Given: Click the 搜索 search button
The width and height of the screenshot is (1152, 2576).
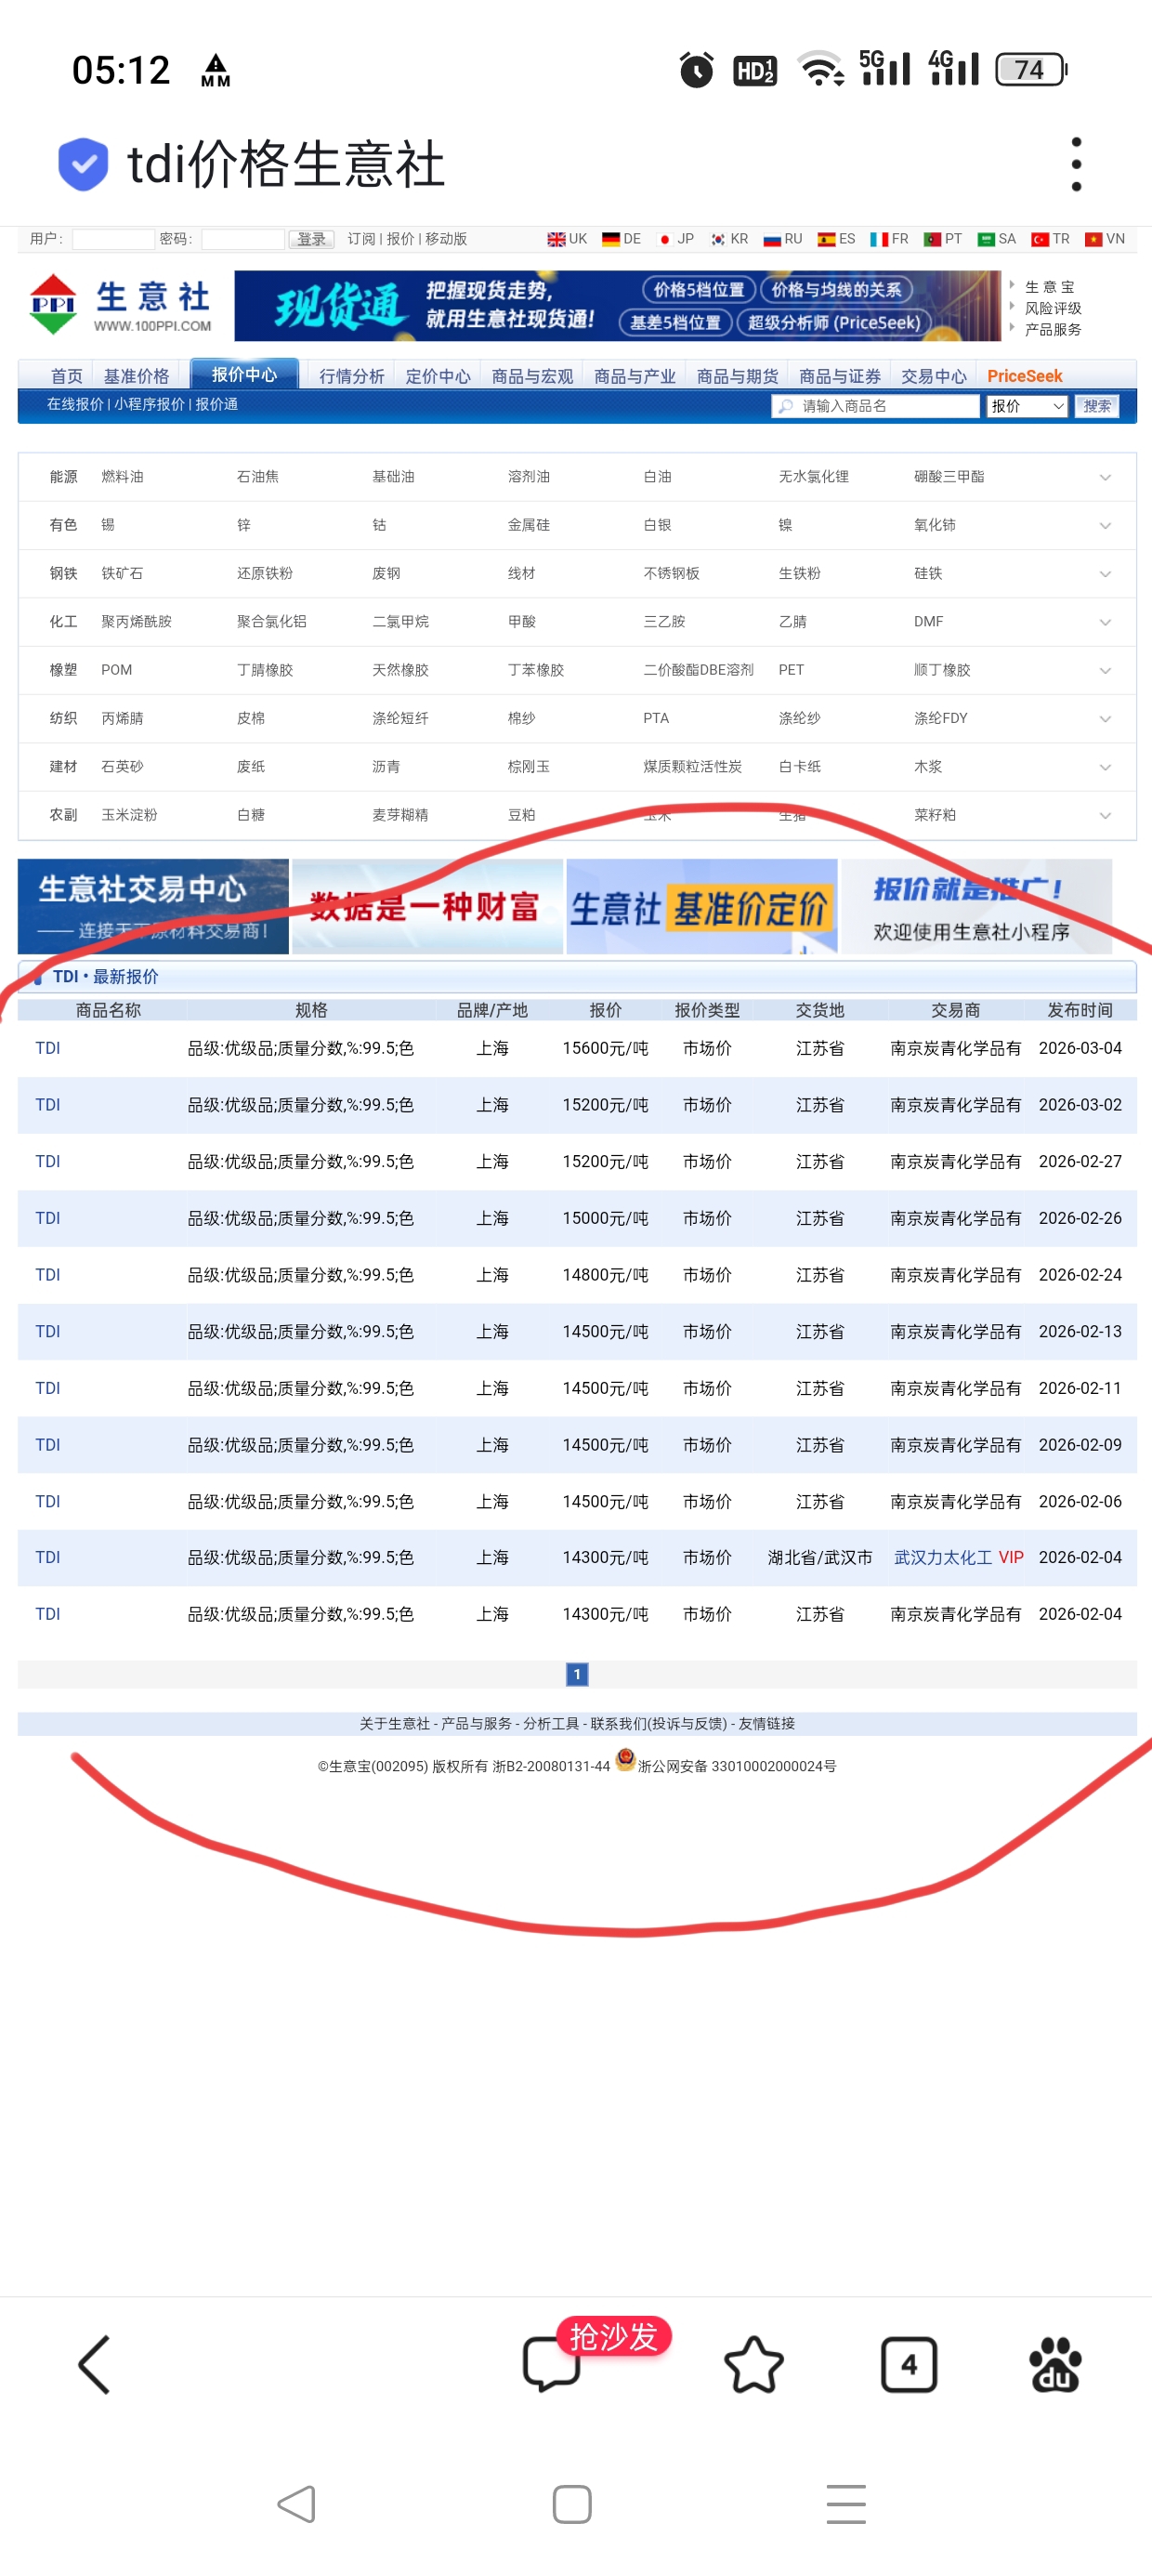Looking at the screenshot, I should coord(1096,406).
